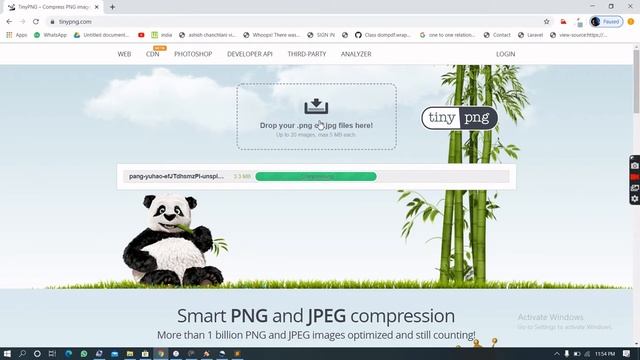Click the red extension icon in the toolbar
Image resolution: width=640 pixels, height=360 pixels.
coord(563,22)
